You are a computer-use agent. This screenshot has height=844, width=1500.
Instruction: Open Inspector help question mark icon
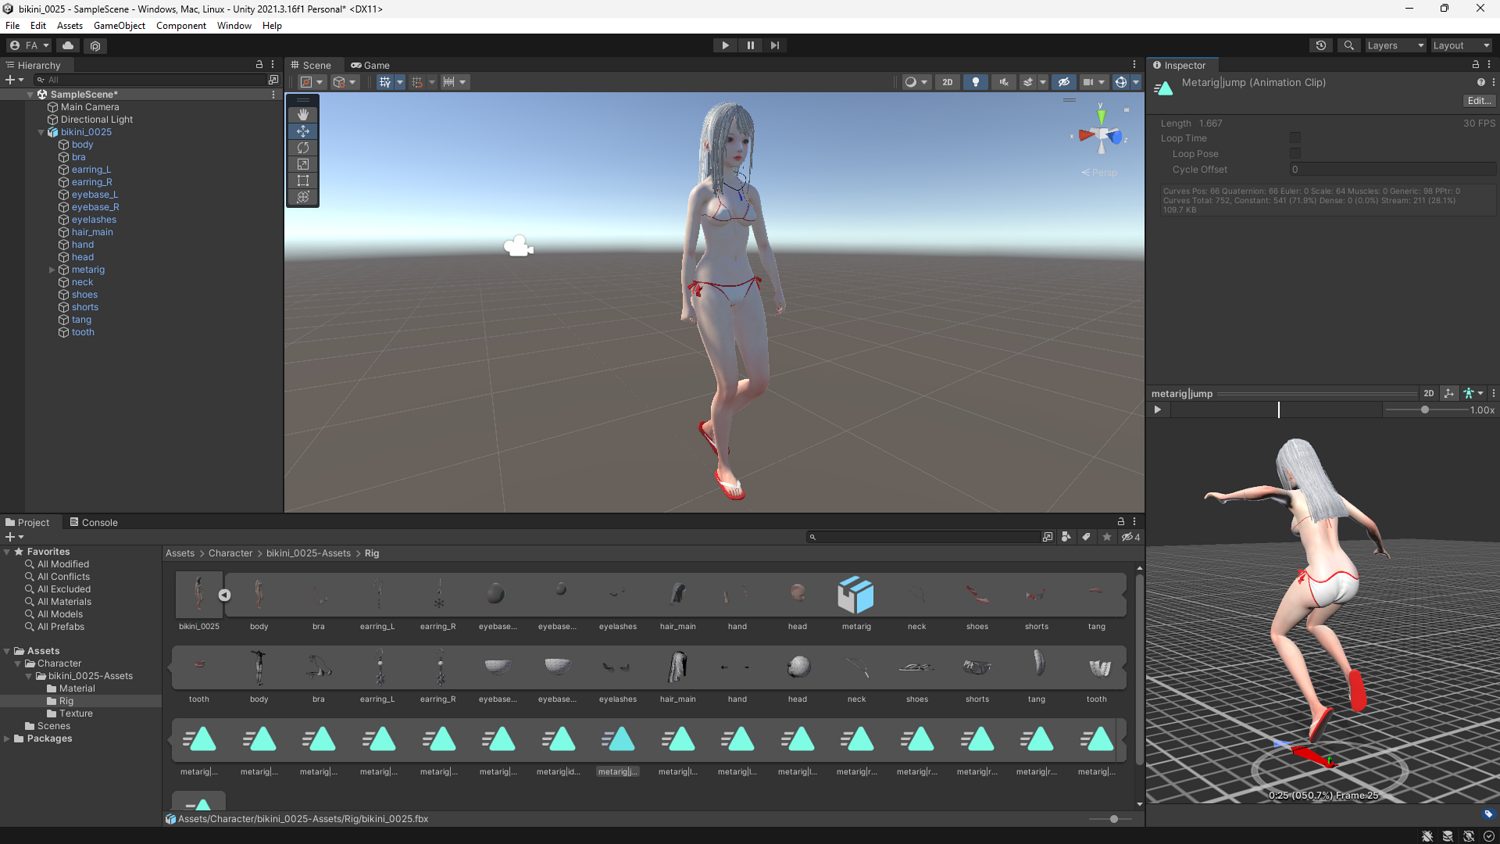(x=1481, y=82)
